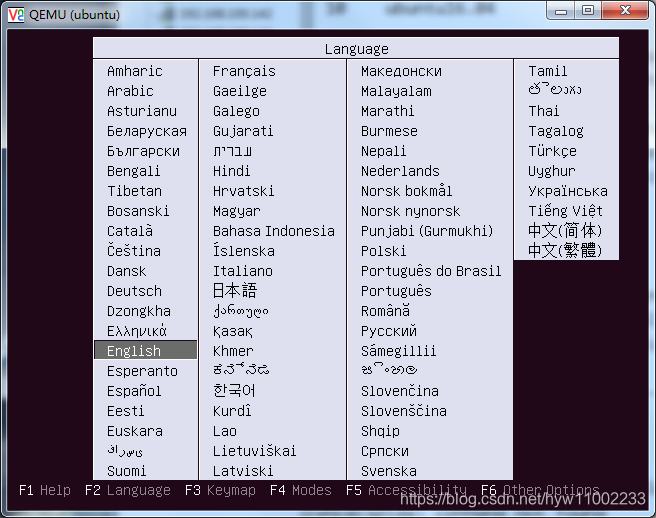Select Arabic in the language list
Viewport: 656px width, 518px height.
point(130,91)
